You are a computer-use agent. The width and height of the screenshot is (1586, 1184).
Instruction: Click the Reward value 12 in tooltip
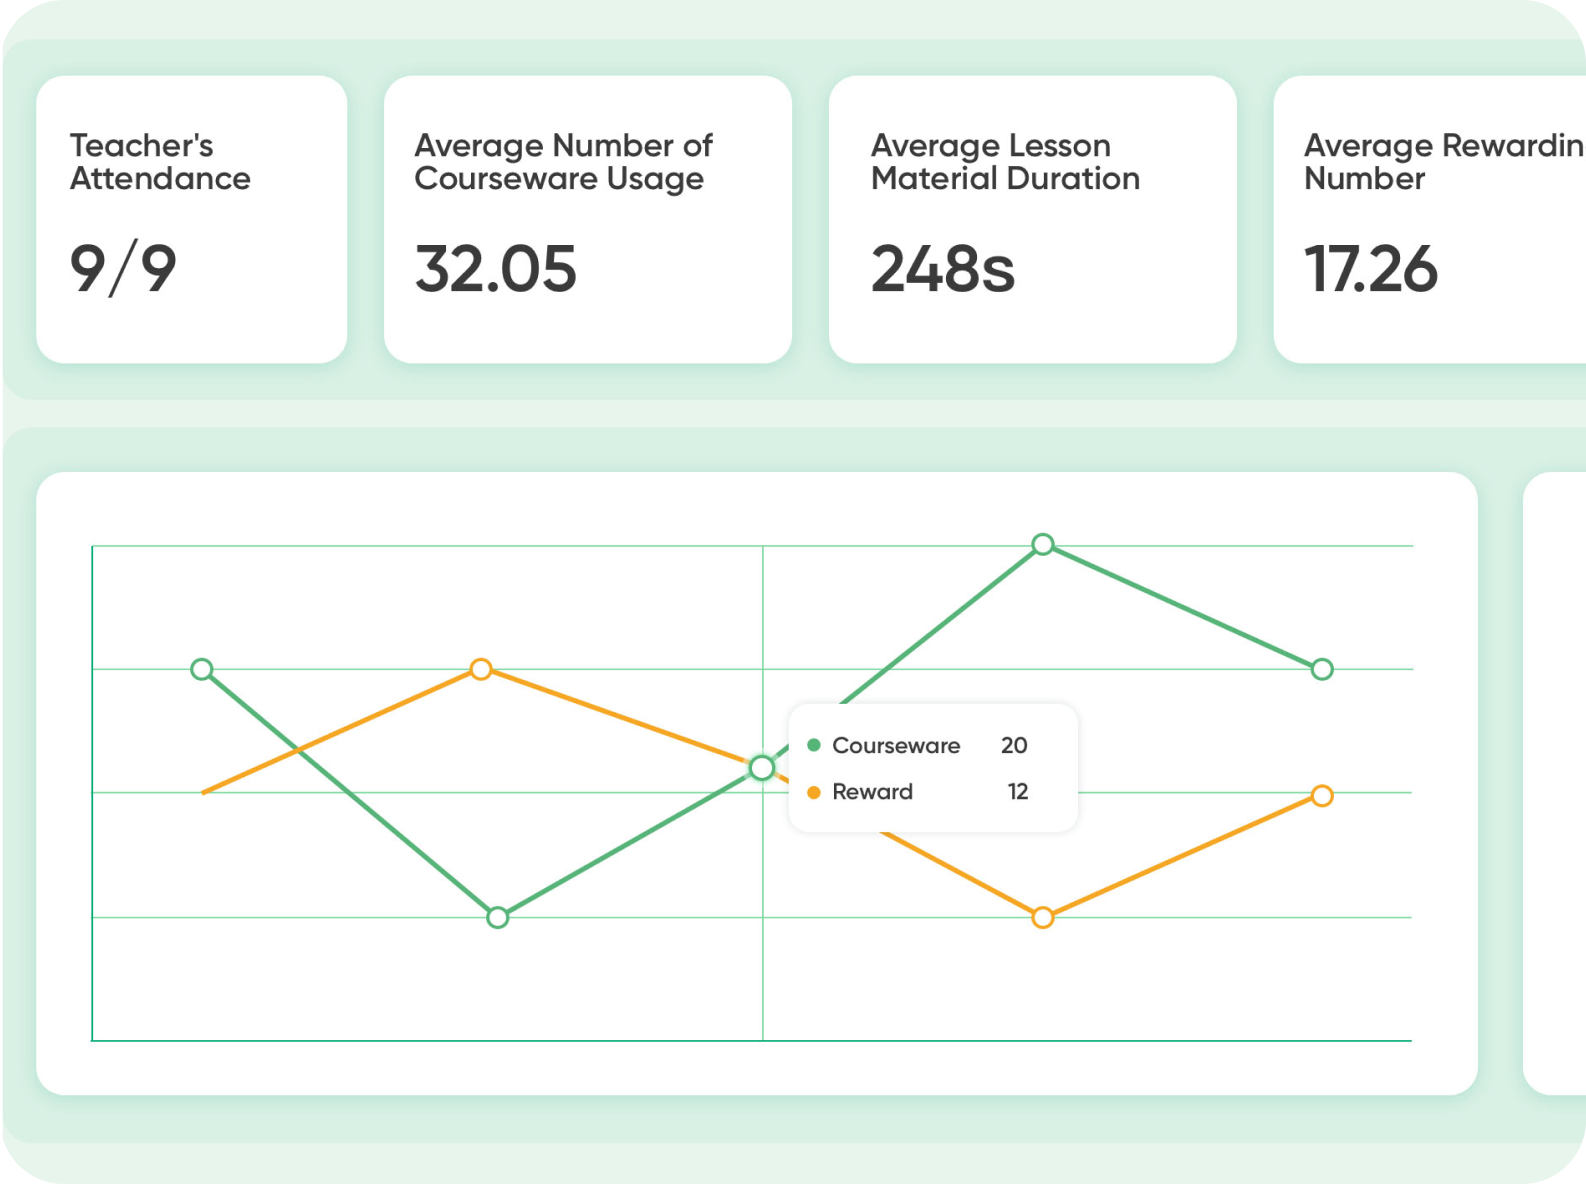tap(1017, 792)
